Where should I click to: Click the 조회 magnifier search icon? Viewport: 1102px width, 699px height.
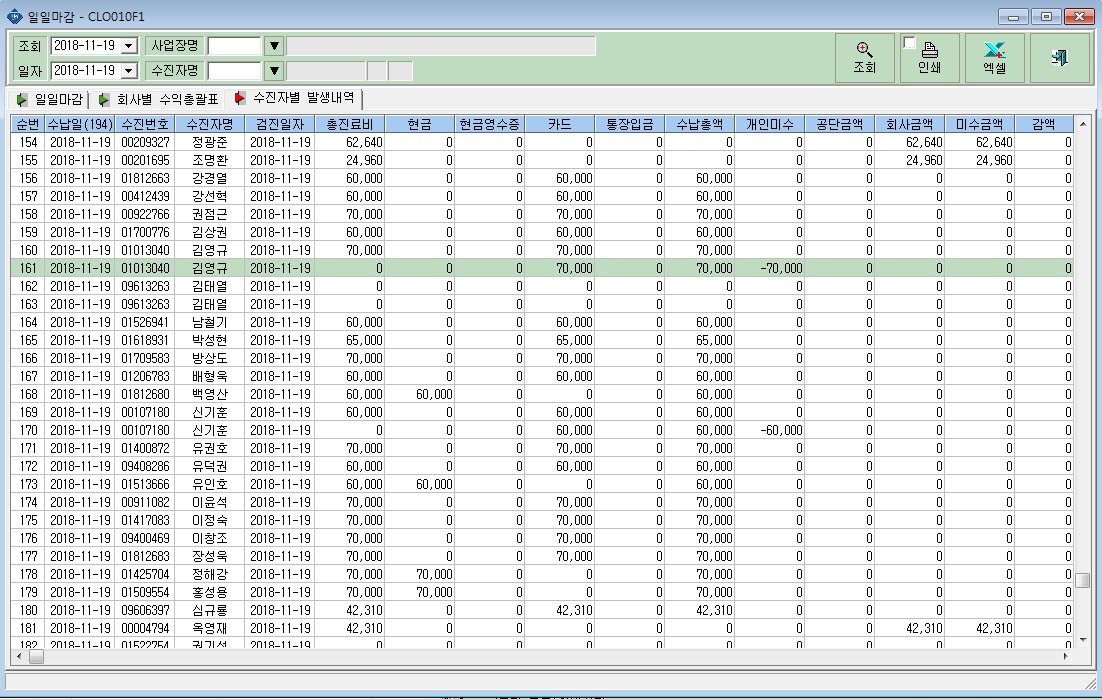[864, 50]
